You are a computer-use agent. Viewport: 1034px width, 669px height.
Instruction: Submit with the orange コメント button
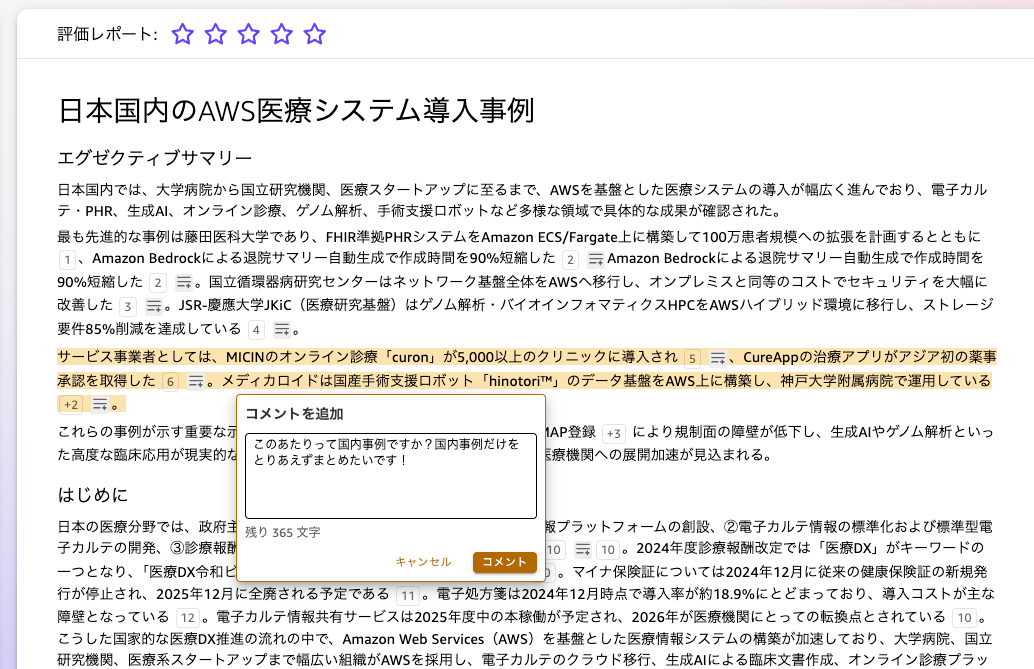pos(504,561)
